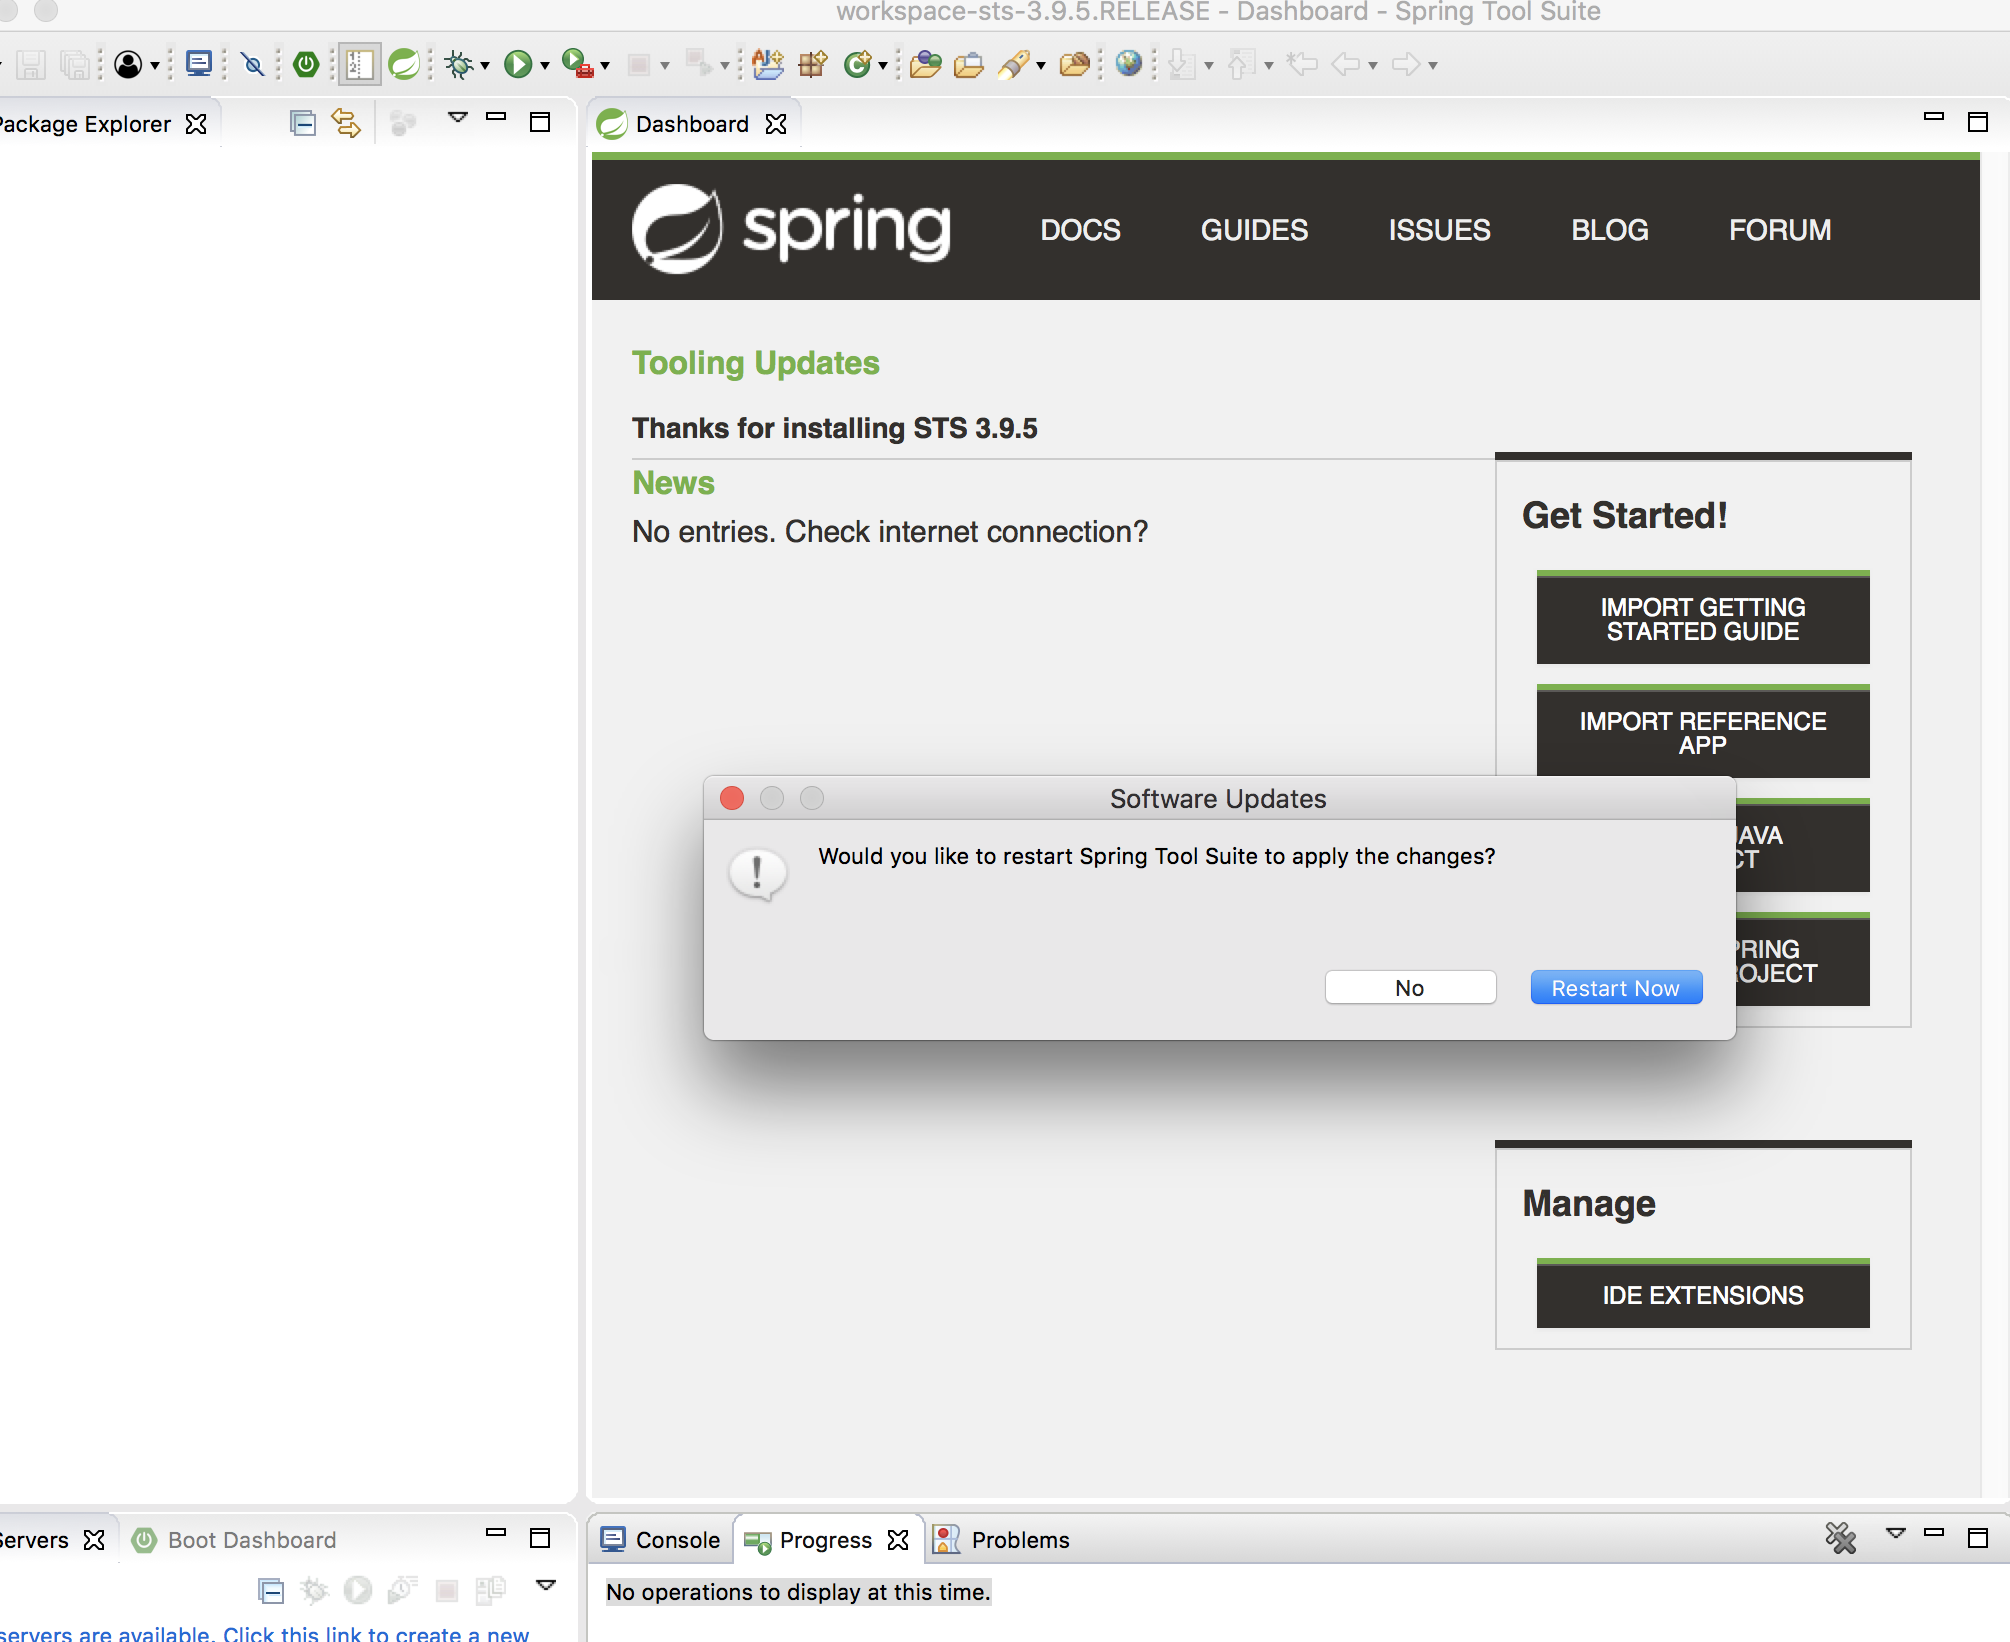Open the Progress view menu triangle
The height and width of the screenshot is (1642, 2010).
(x=1895, y=1533)
